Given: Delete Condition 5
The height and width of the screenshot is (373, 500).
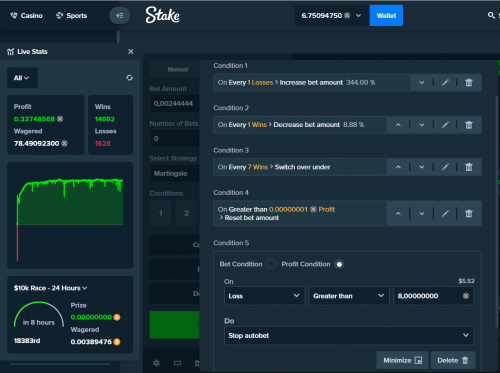Looking at the screenshot, I should (x=453, y=360).
